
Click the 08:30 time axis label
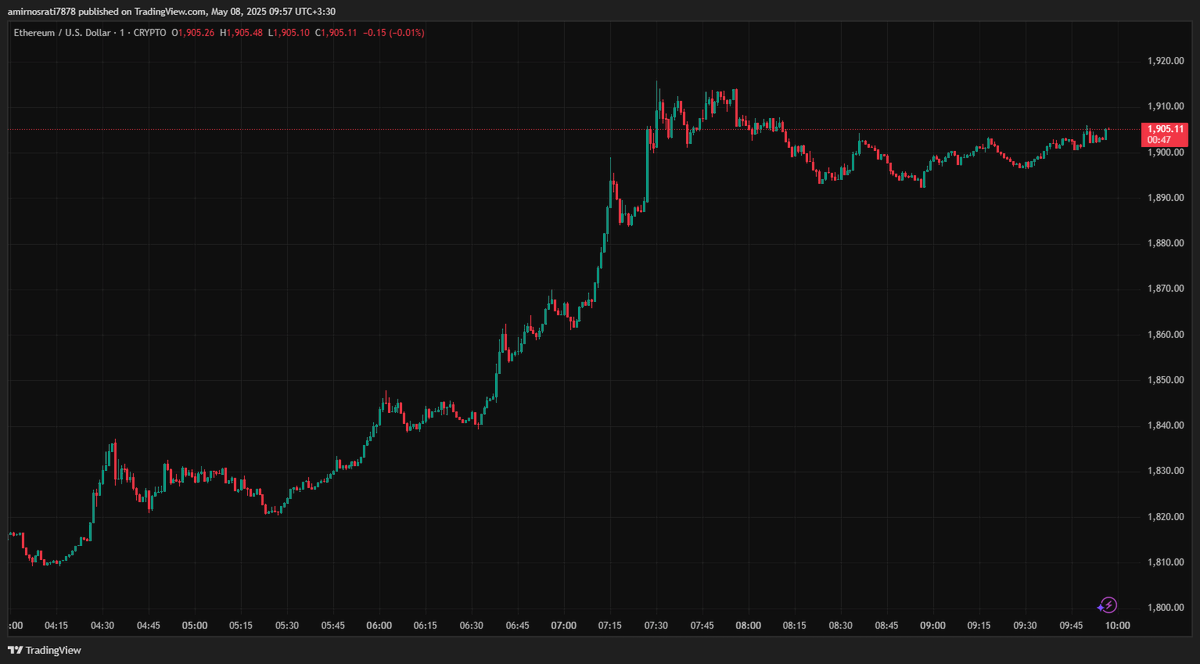coord(840,625)
